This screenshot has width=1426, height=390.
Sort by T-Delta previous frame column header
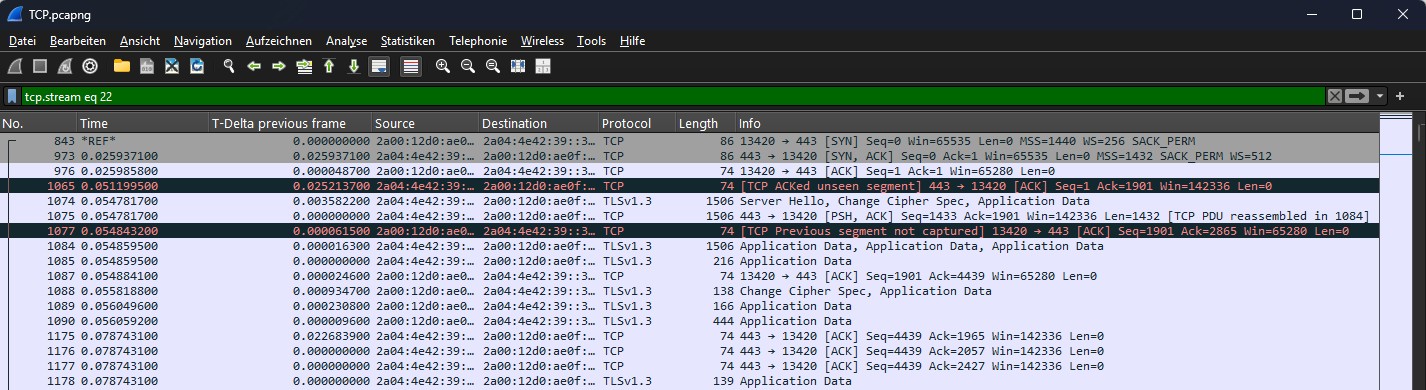290,124
